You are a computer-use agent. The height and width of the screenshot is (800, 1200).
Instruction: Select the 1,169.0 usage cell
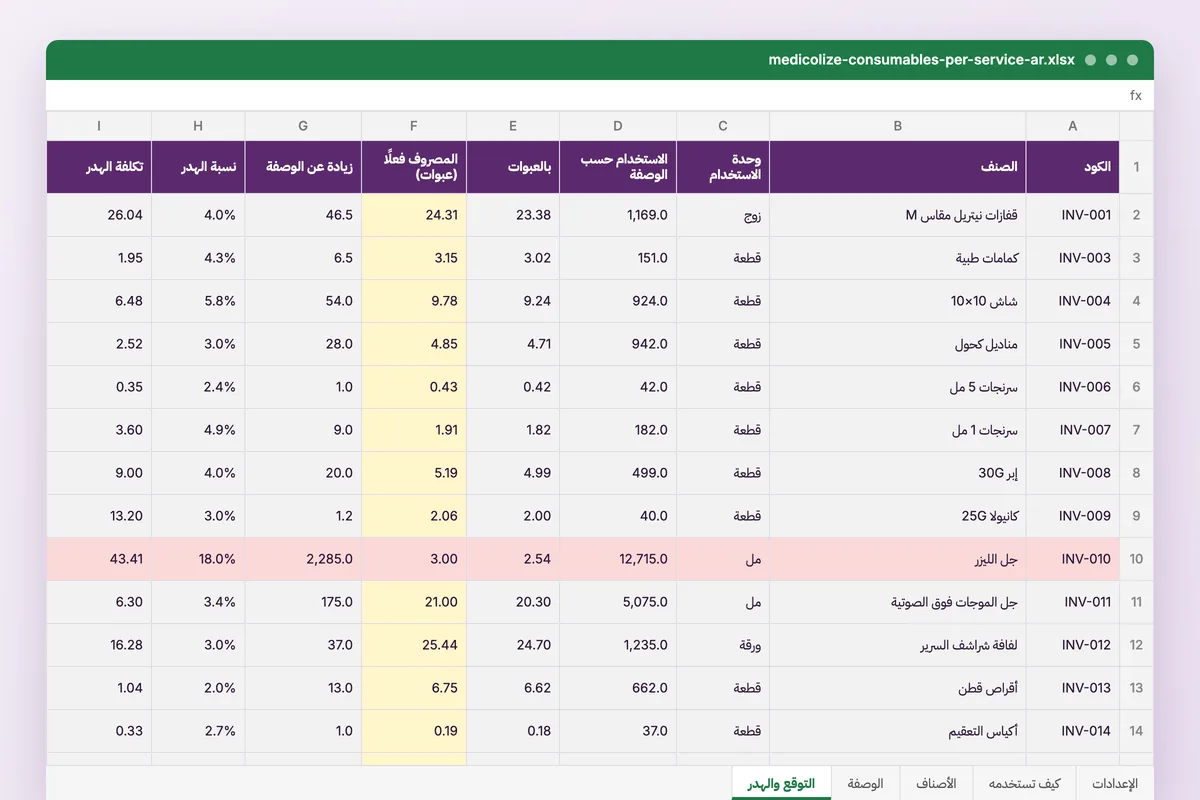coord(618,215)
